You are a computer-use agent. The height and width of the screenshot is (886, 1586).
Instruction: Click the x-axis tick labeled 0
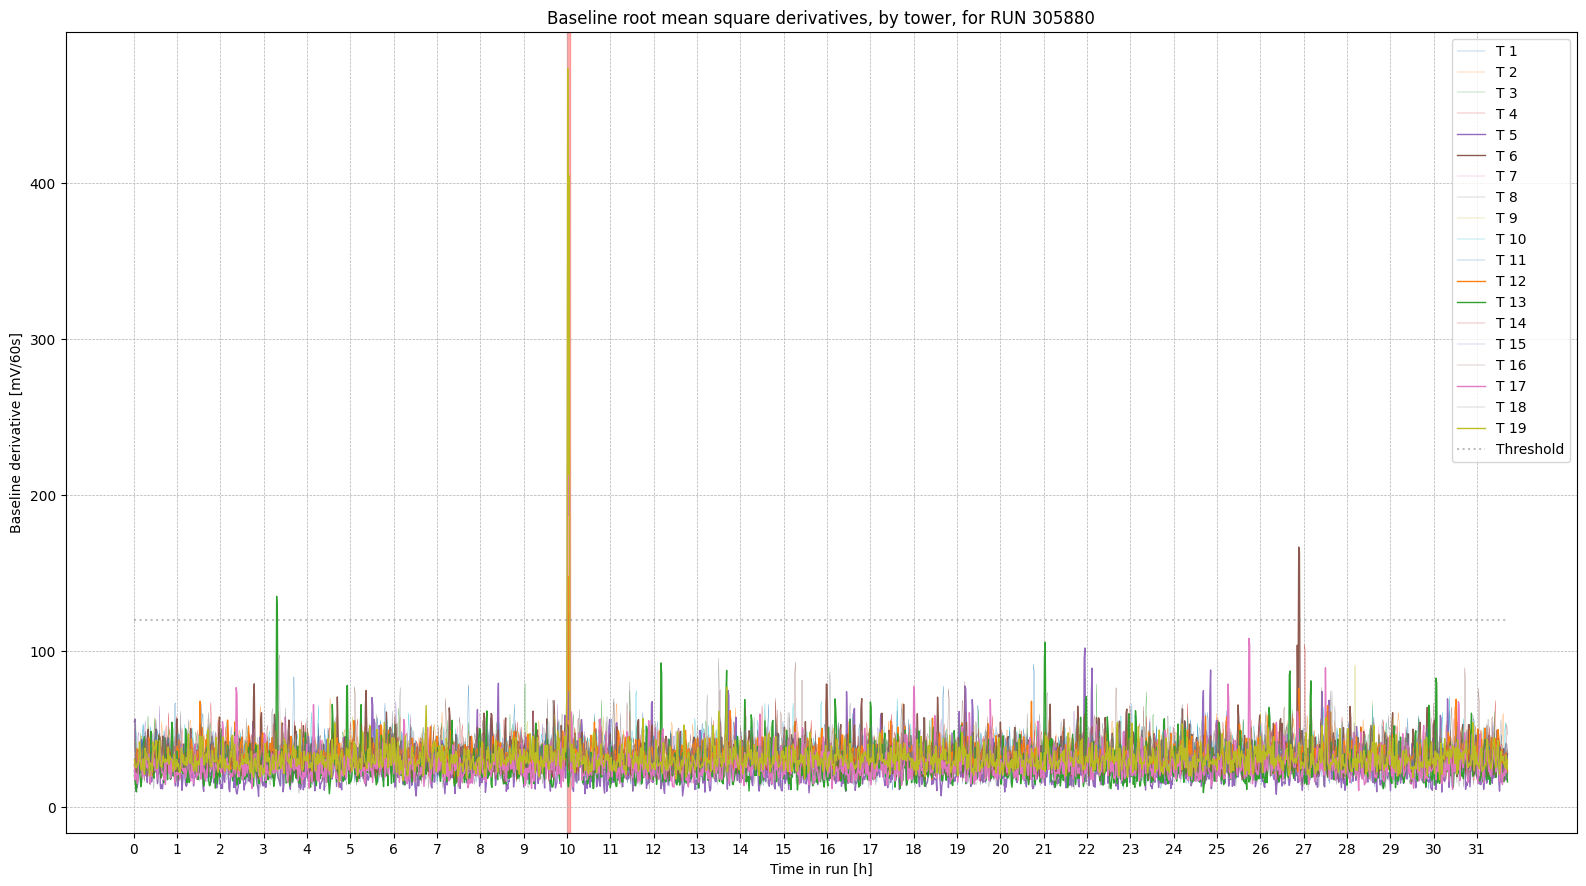pos(134,849)
